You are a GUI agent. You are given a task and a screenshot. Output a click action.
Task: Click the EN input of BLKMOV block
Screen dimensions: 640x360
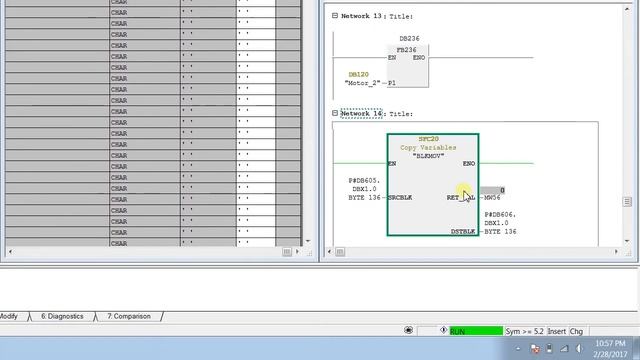coord(392,163)
